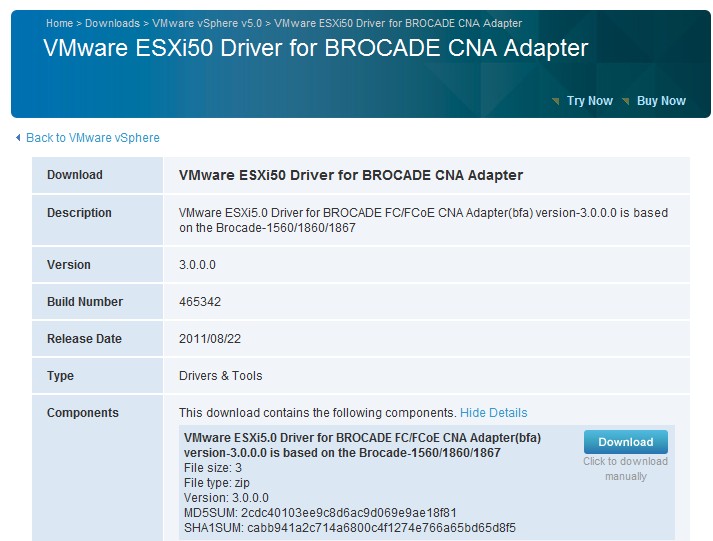The width and height of the screenshot is (713, 541).
Task: Click 'This download contains the following components' text
Action: click(317, 413)
